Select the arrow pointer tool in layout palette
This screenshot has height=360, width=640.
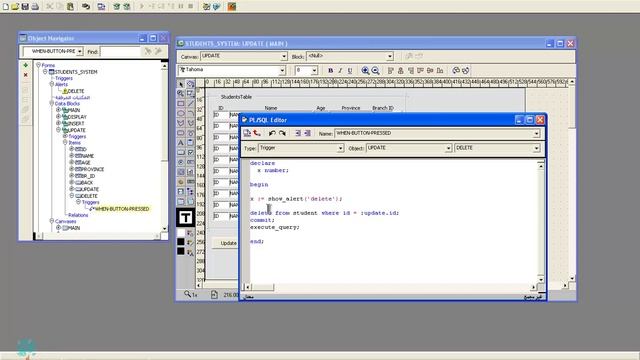coord(181,84)
